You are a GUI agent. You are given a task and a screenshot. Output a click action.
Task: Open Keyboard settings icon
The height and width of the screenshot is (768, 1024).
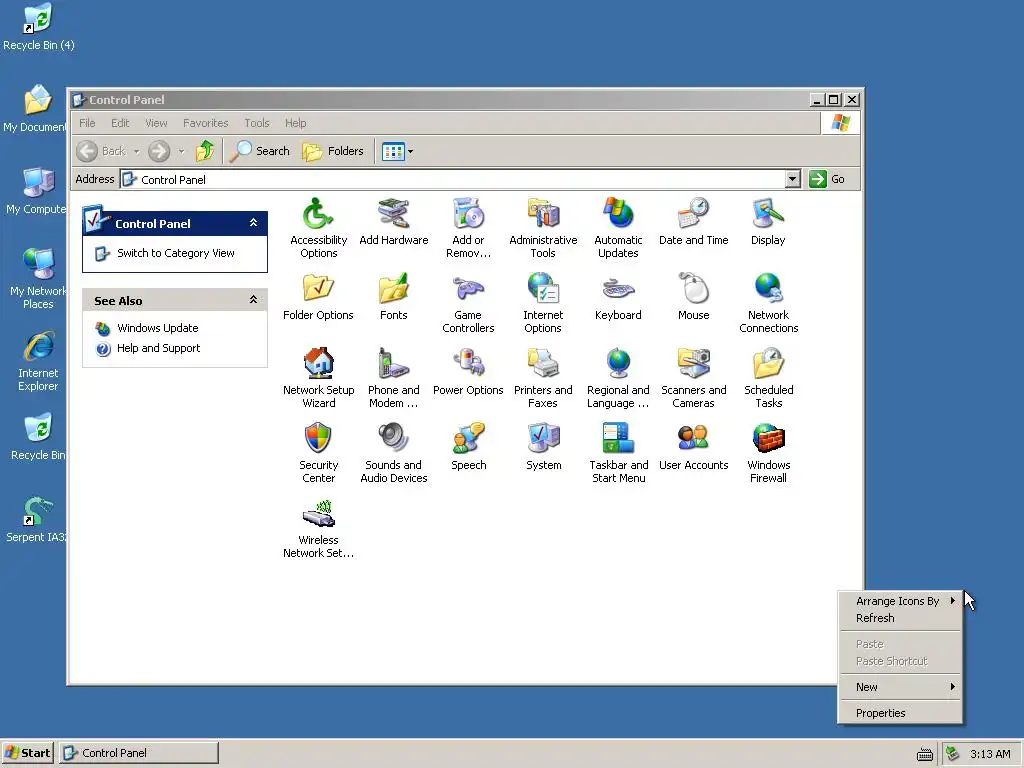click(x=618, y=297)
